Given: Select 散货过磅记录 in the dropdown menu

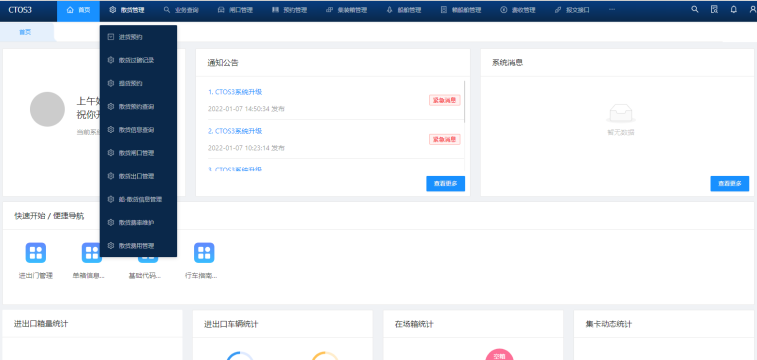Looking at the screenshot, I should click(x=138, y=60).
